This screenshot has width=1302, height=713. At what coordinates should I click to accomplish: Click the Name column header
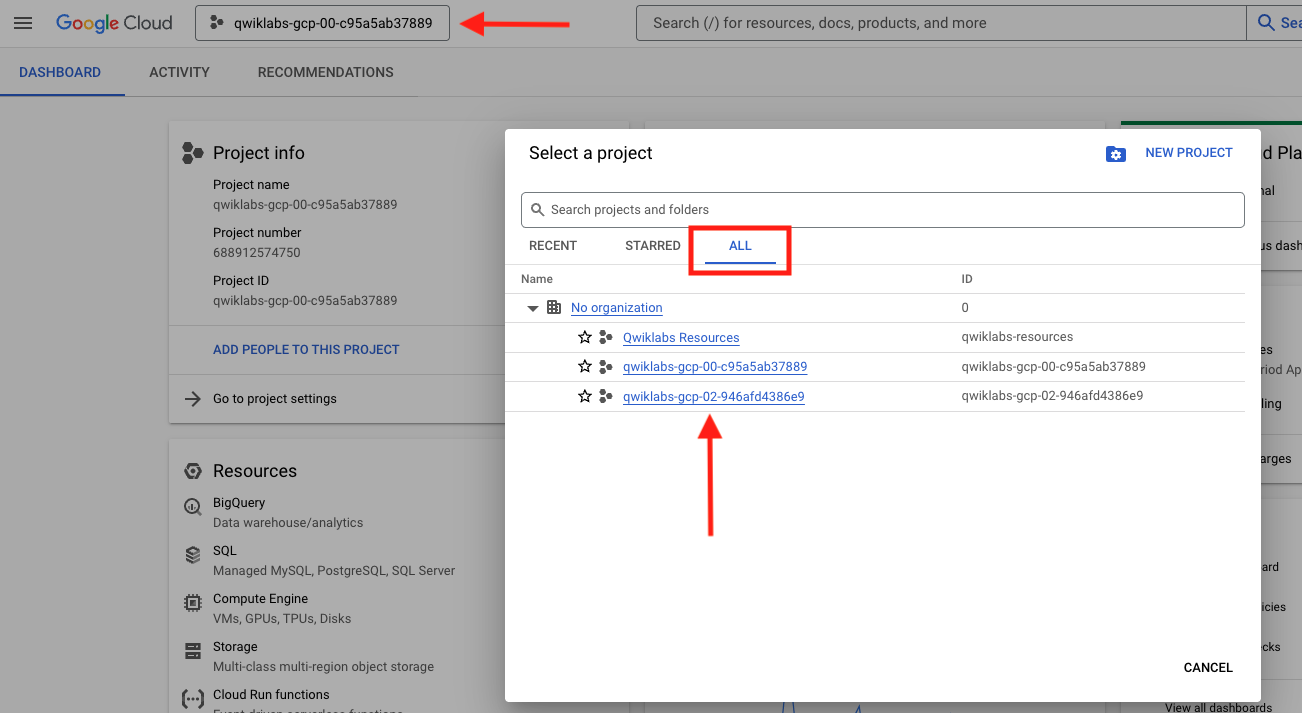[x=537, y=279]
